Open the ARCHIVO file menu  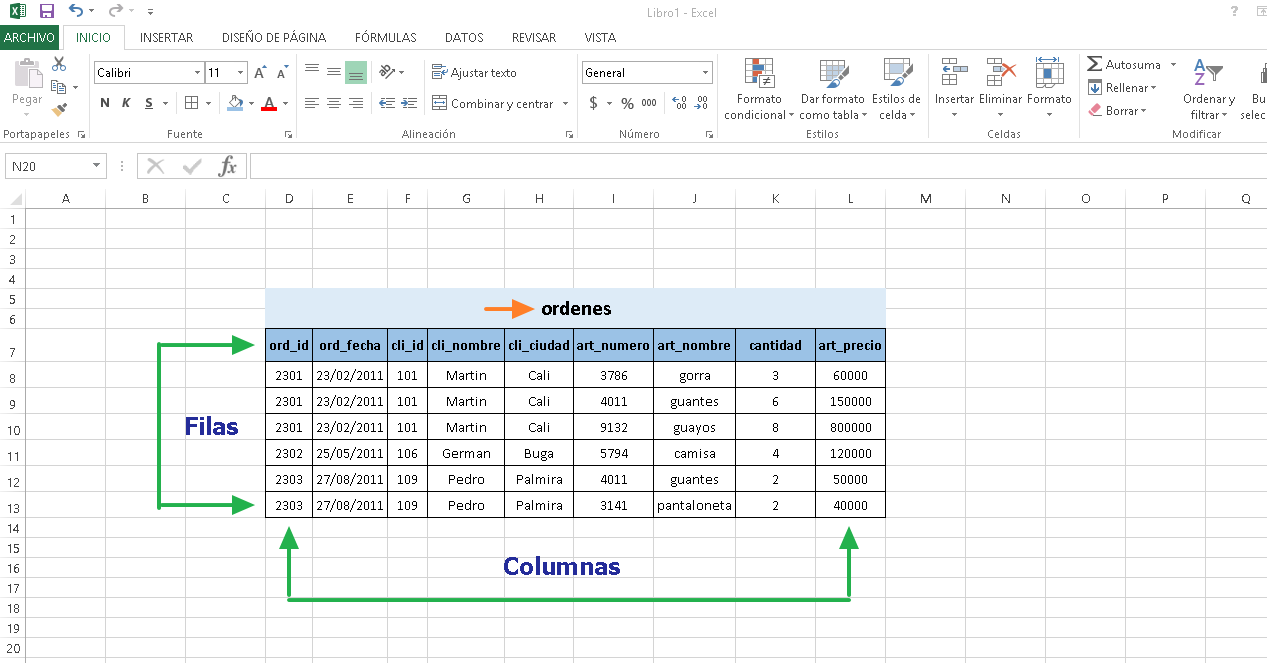point(30,38)
